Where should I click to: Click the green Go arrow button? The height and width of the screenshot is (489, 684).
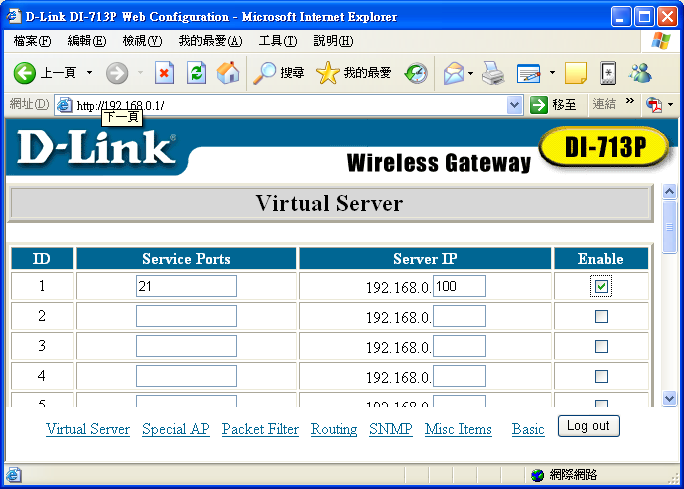(538, 105)
